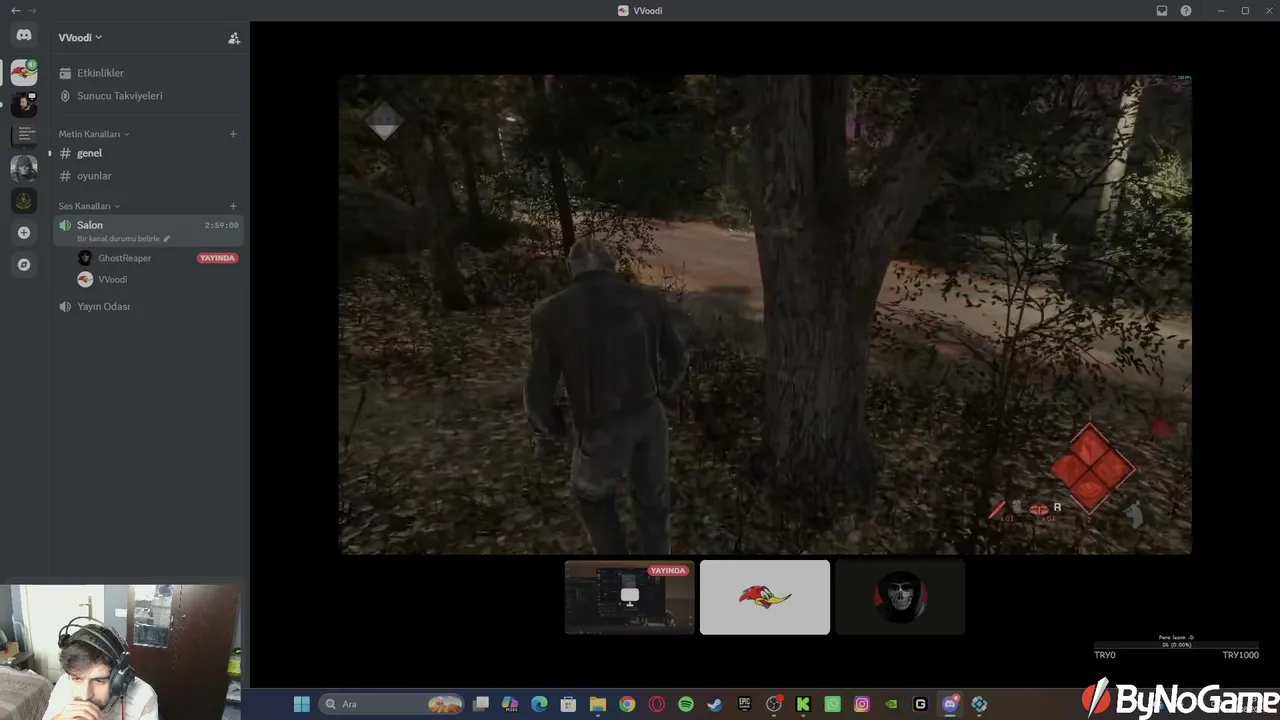Open Discord help question-mark icon

coord(1186,11)
